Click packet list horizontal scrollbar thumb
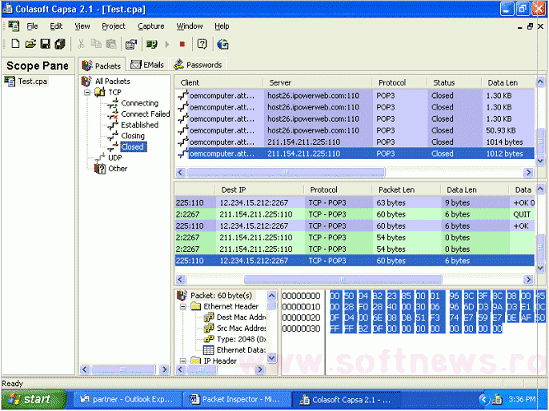The image size is (549, 411). (343, 279)
